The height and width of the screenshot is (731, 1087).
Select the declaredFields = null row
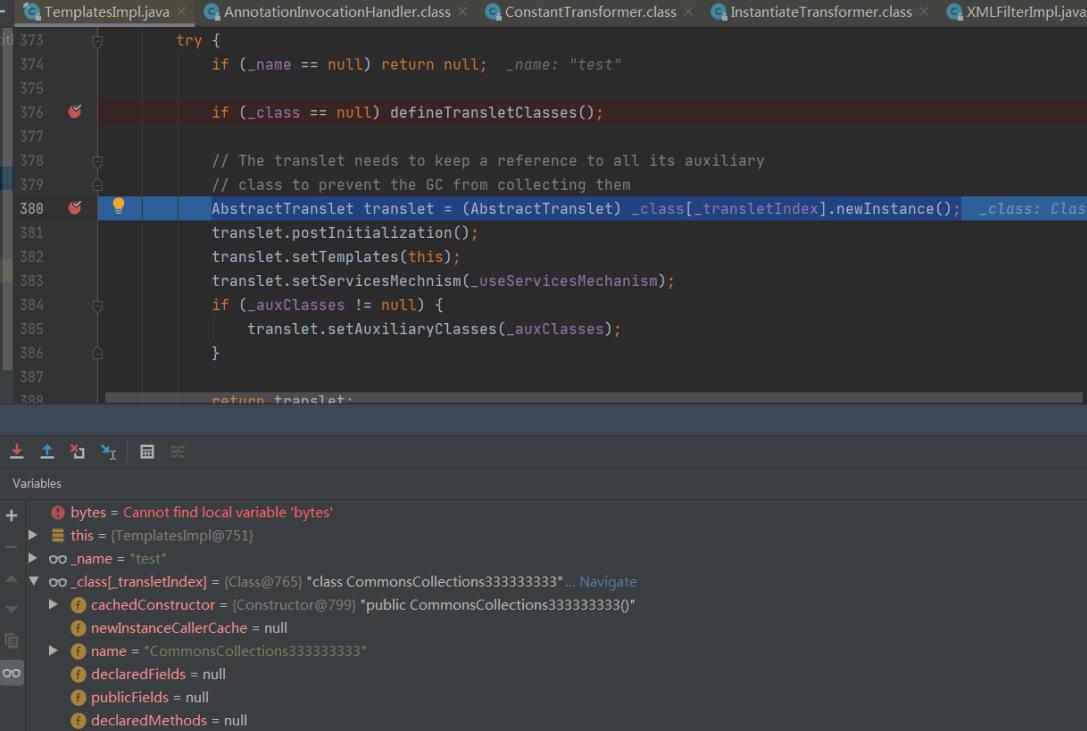tap(556, 674)
